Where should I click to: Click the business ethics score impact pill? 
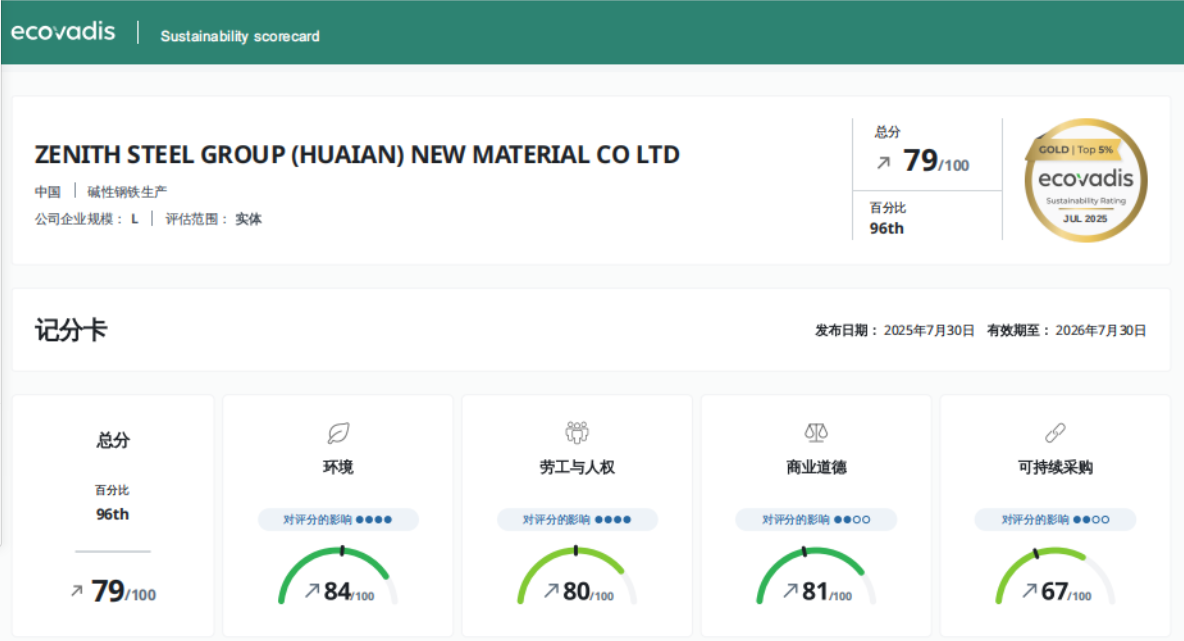[816, 520]
